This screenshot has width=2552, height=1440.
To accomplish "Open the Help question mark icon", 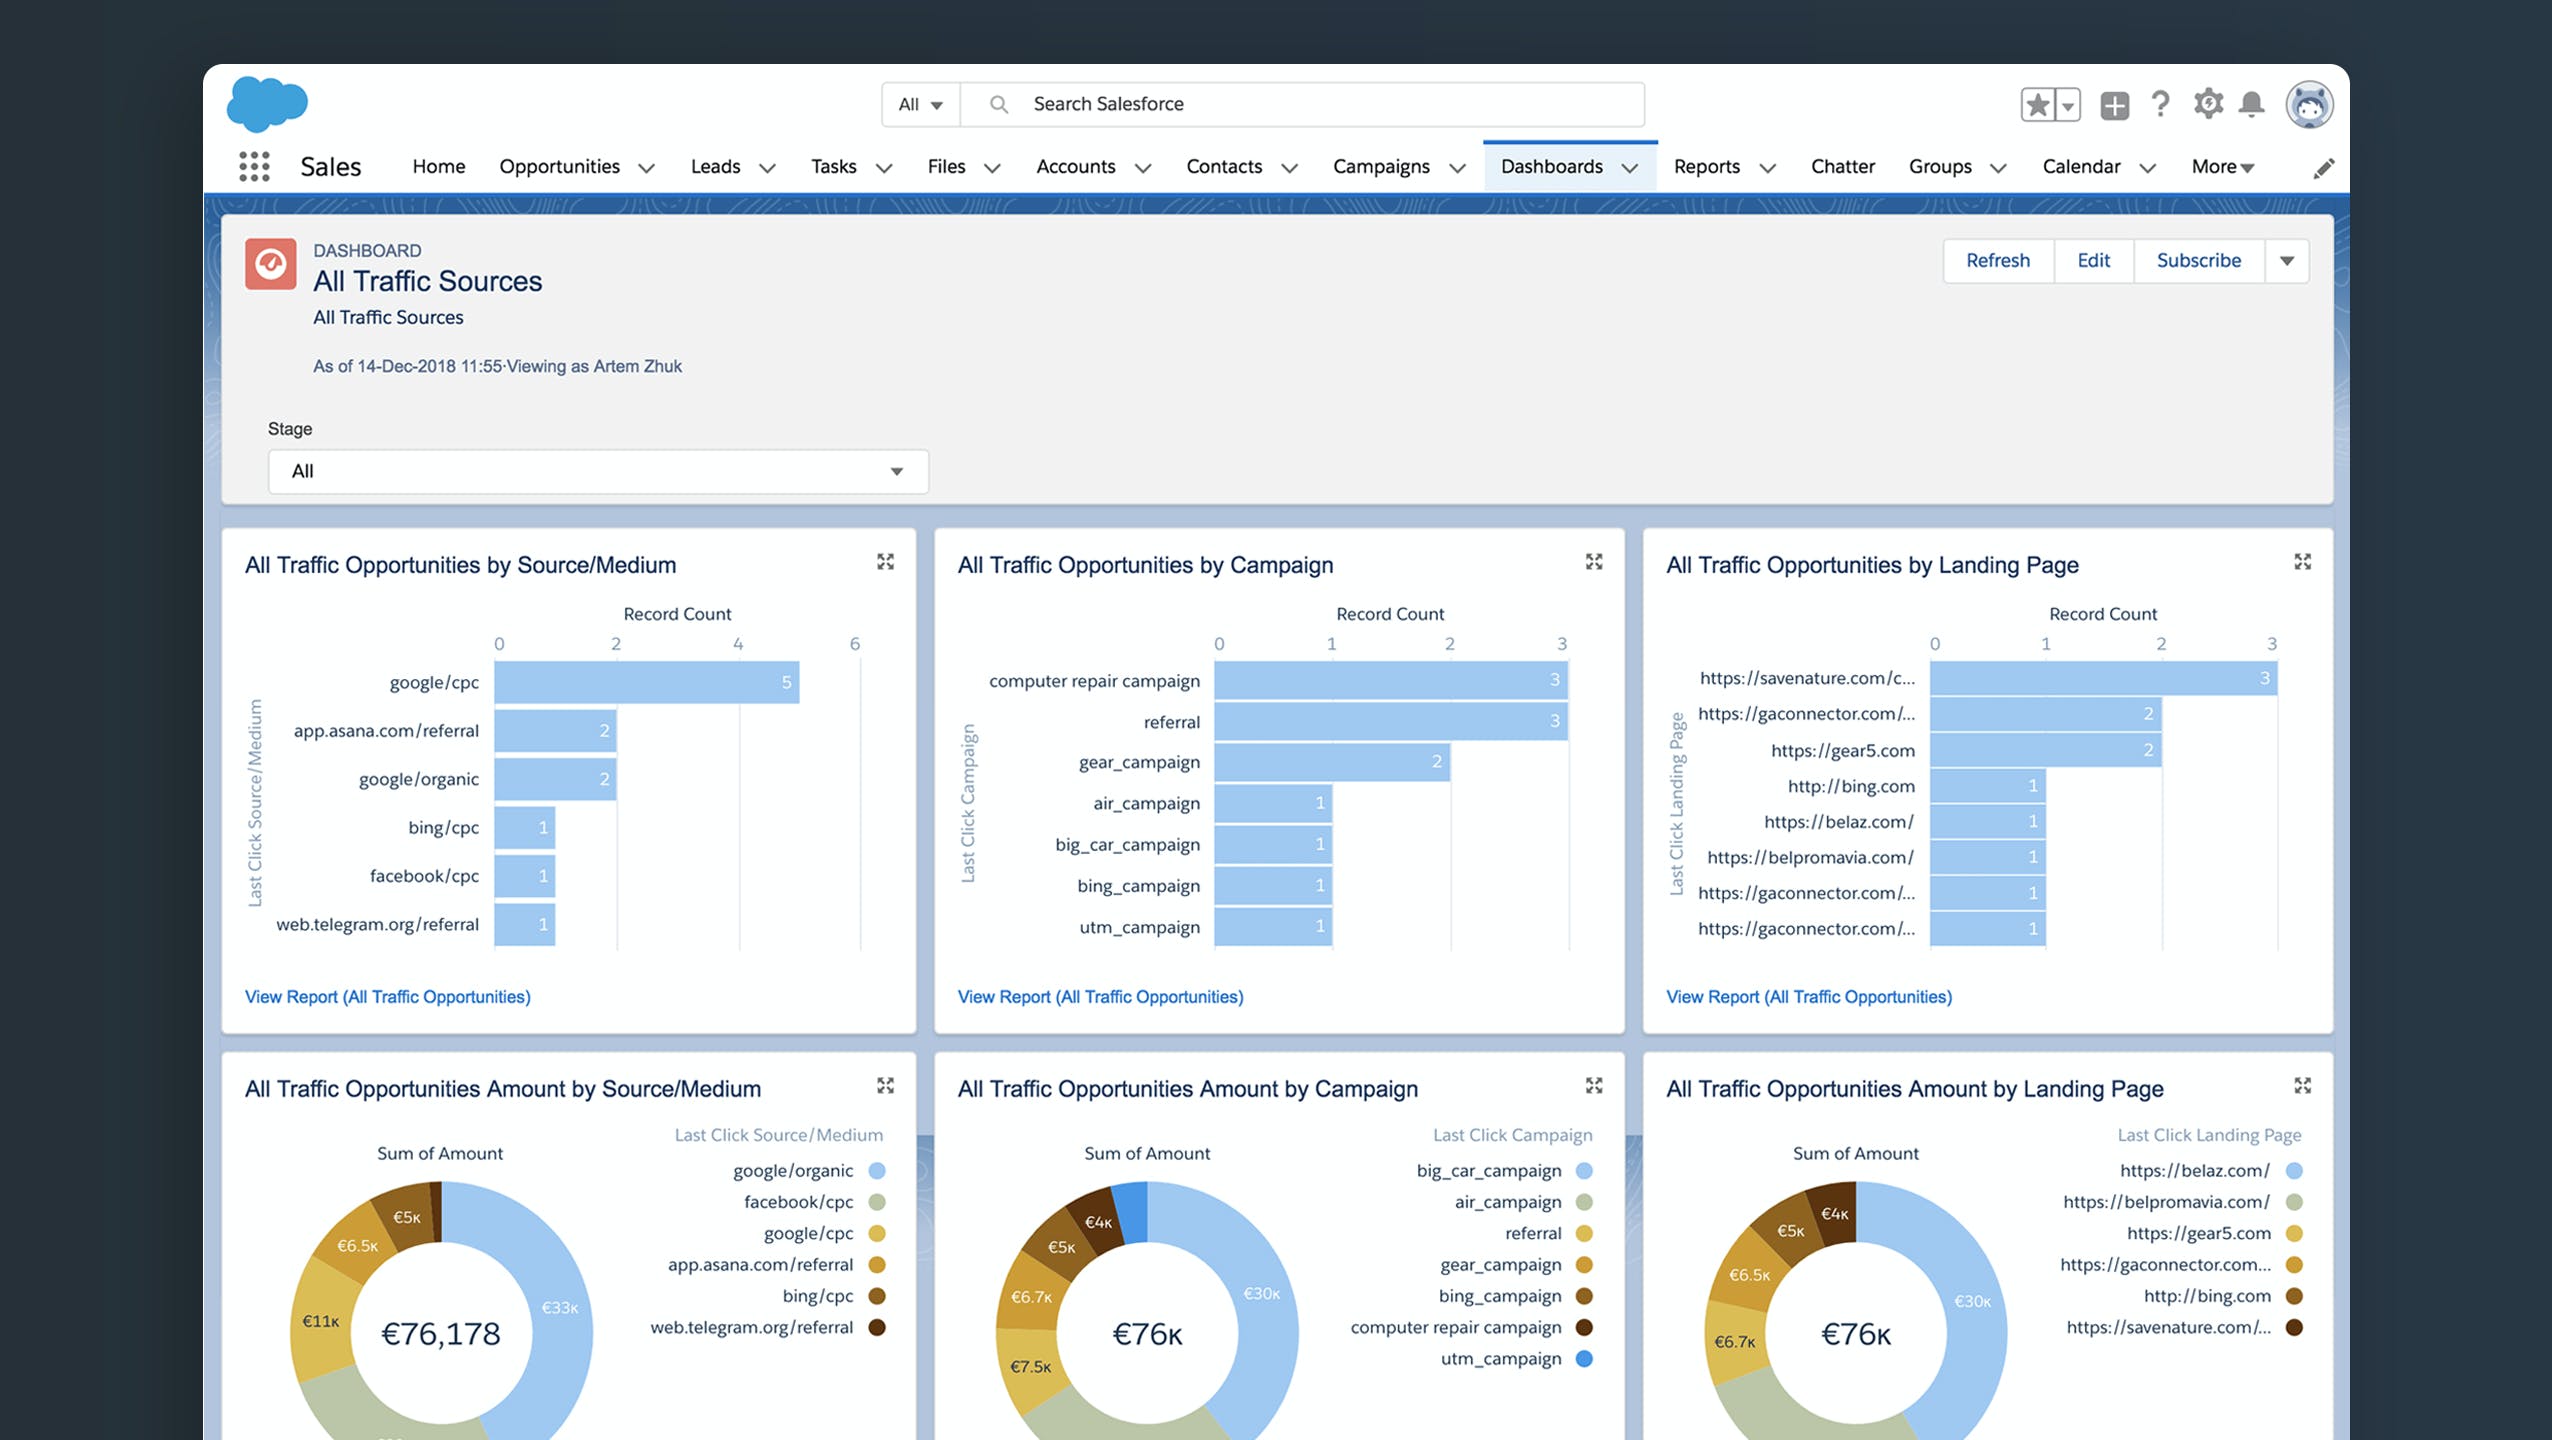I will tap(2160, 104).
